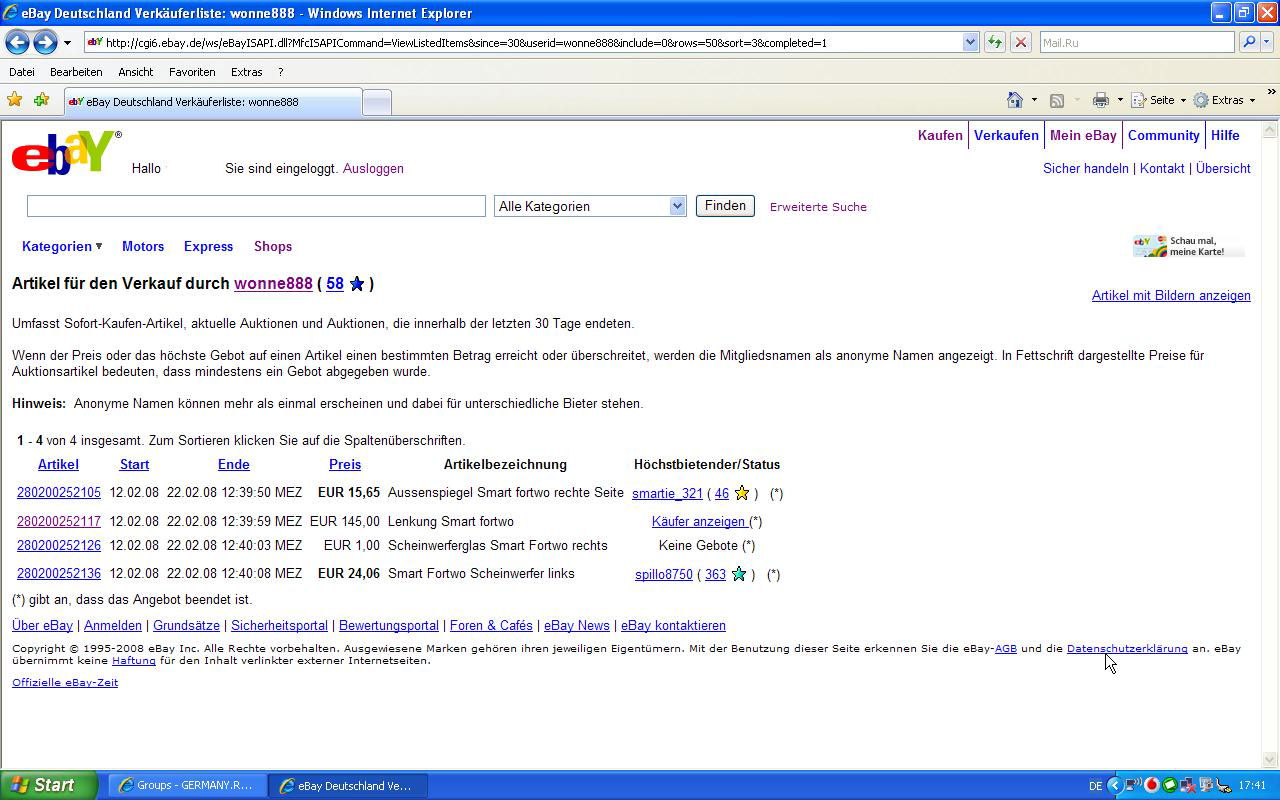Image resolution: width=1280 pixels, height=800 pixels.
Task: Open the Alle Kategorien dropdown
Action: coord(590,206)
